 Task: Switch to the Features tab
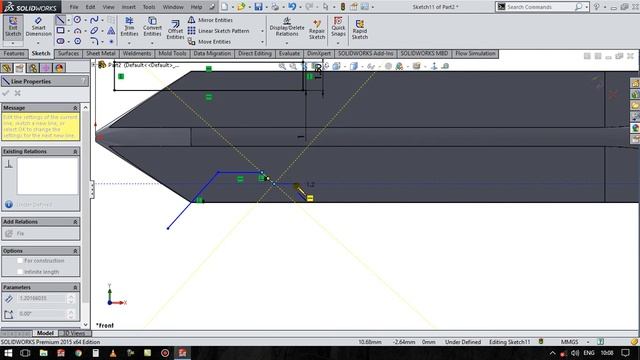pyautogui.click(x=14, y=53)
